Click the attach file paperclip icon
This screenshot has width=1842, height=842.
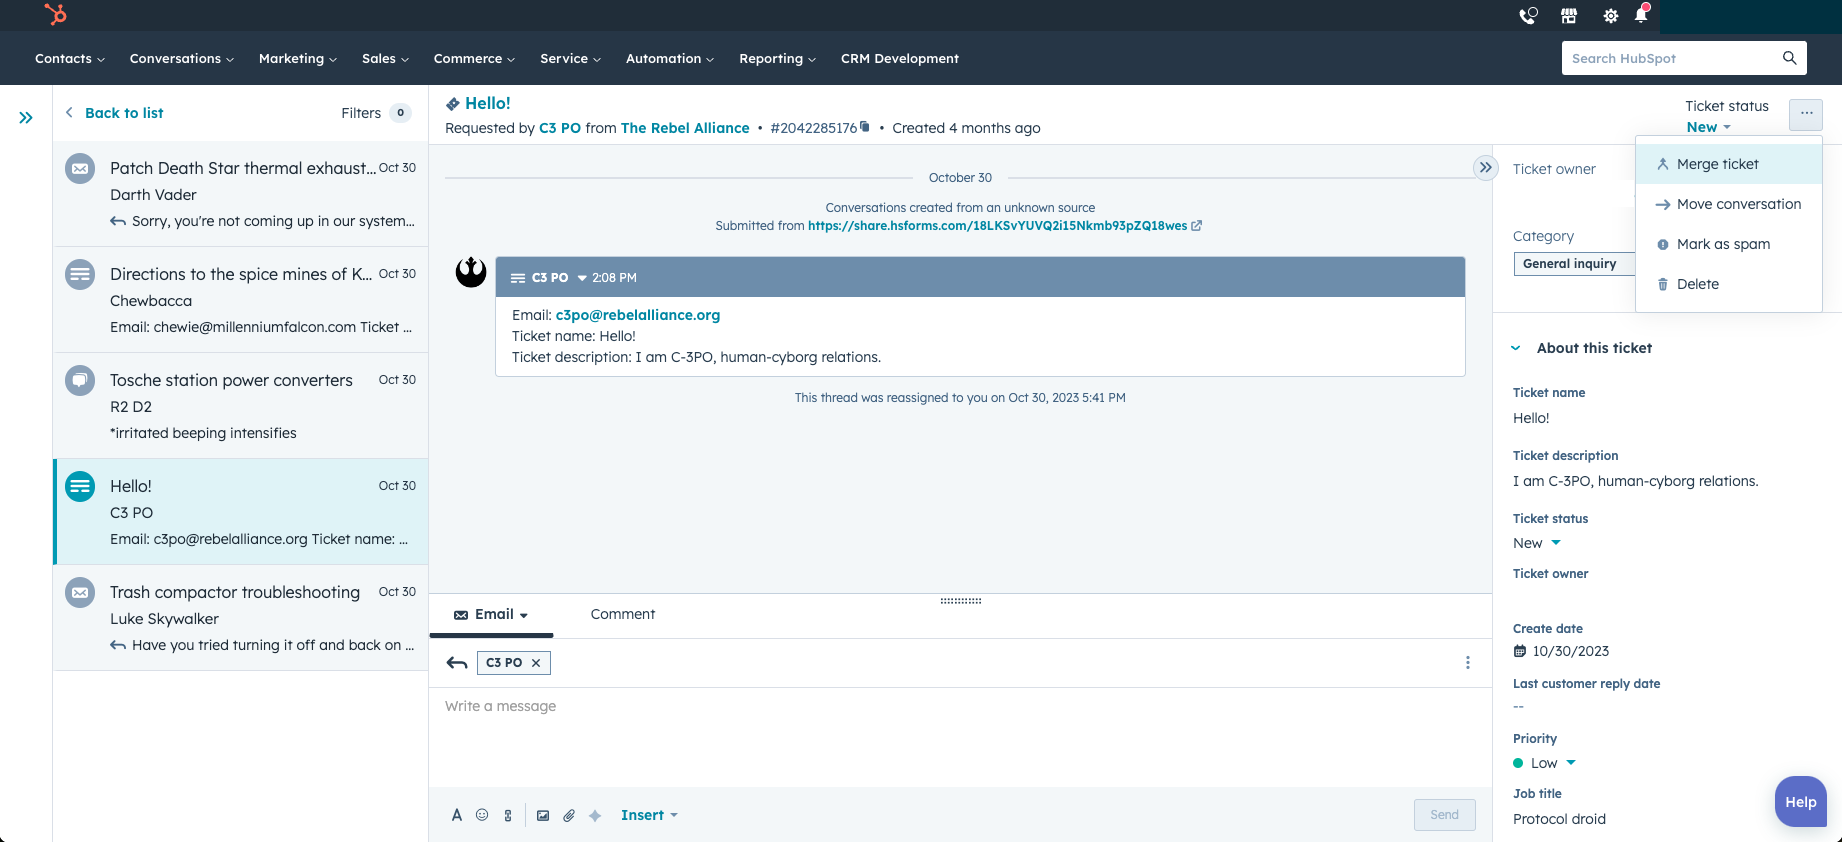click(x=569, y=815)
